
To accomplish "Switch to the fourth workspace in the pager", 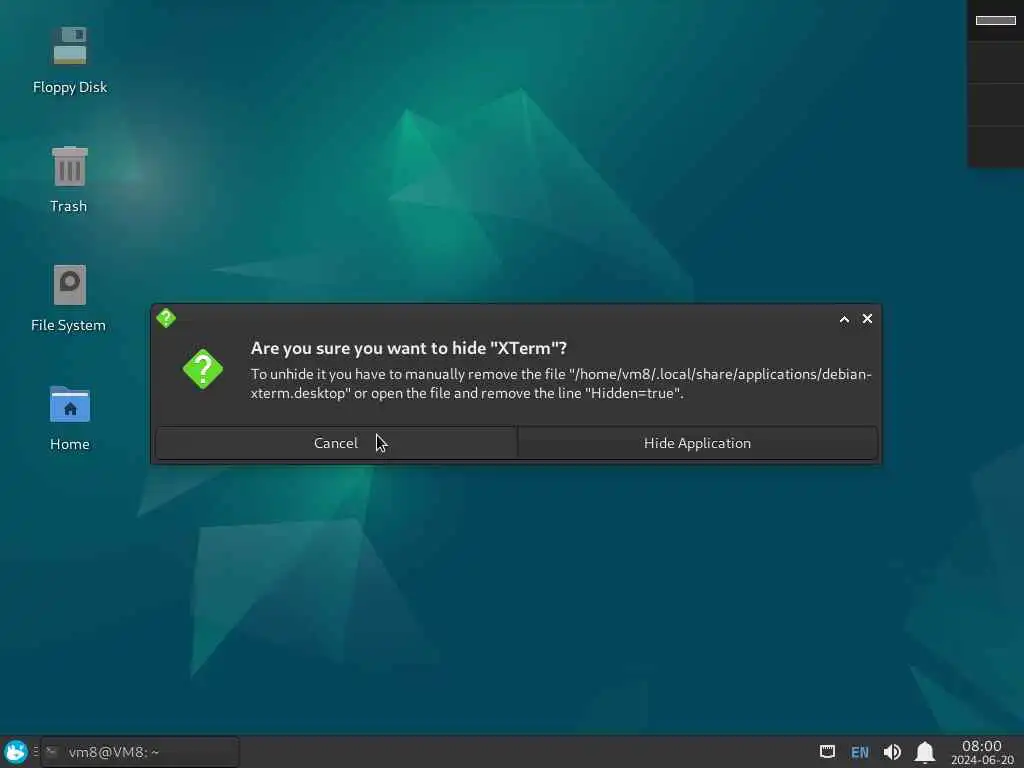I will tap(995, 147).
